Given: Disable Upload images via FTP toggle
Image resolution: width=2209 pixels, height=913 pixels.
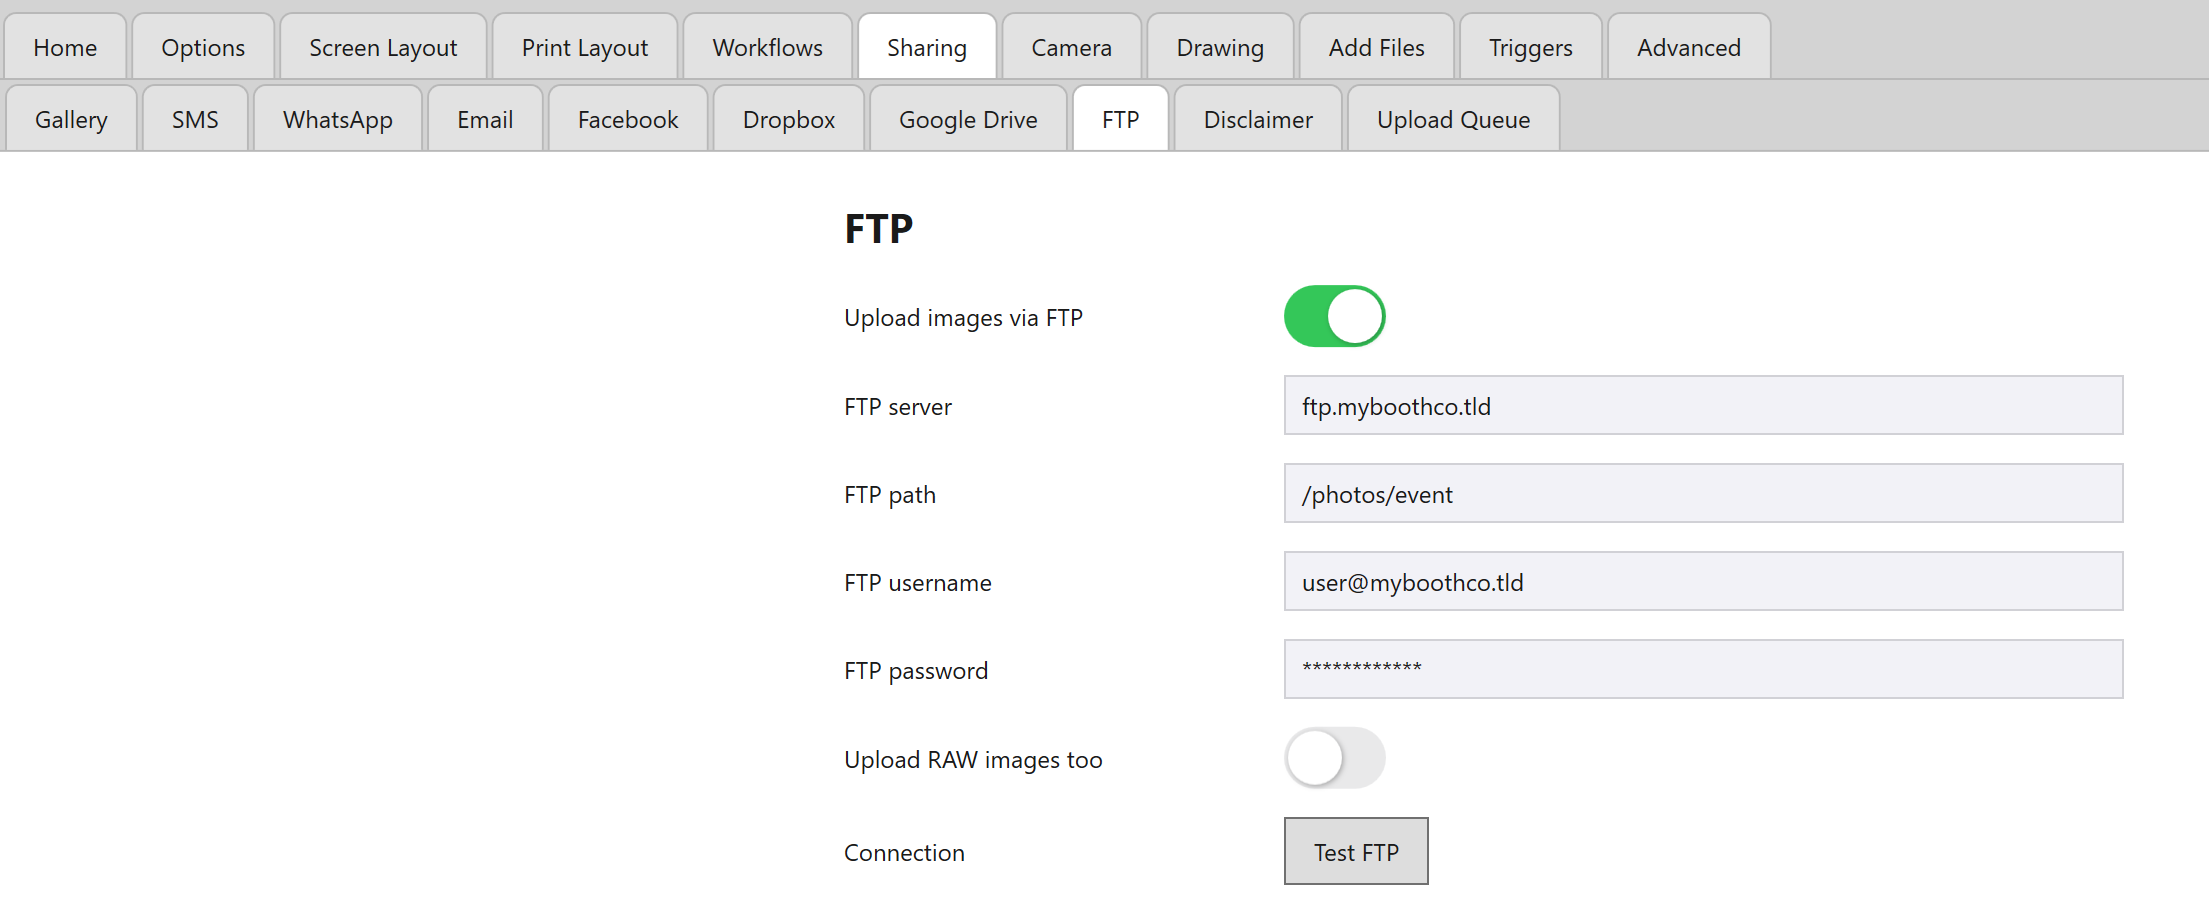Looking at the screenshot, I should point(1335,316).
